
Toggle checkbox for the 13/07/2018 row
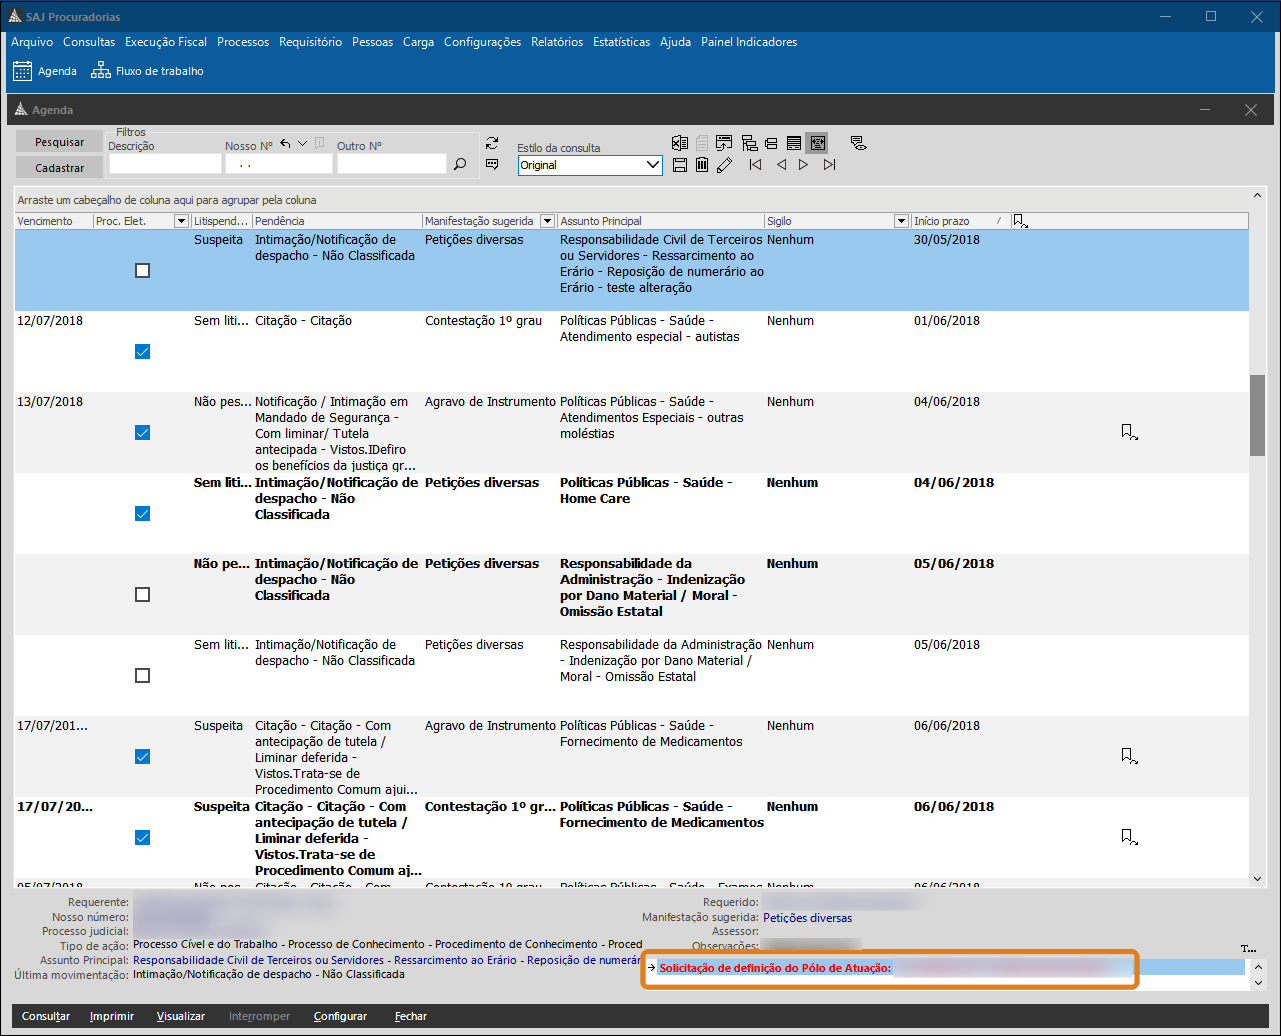tap(142, 433)
